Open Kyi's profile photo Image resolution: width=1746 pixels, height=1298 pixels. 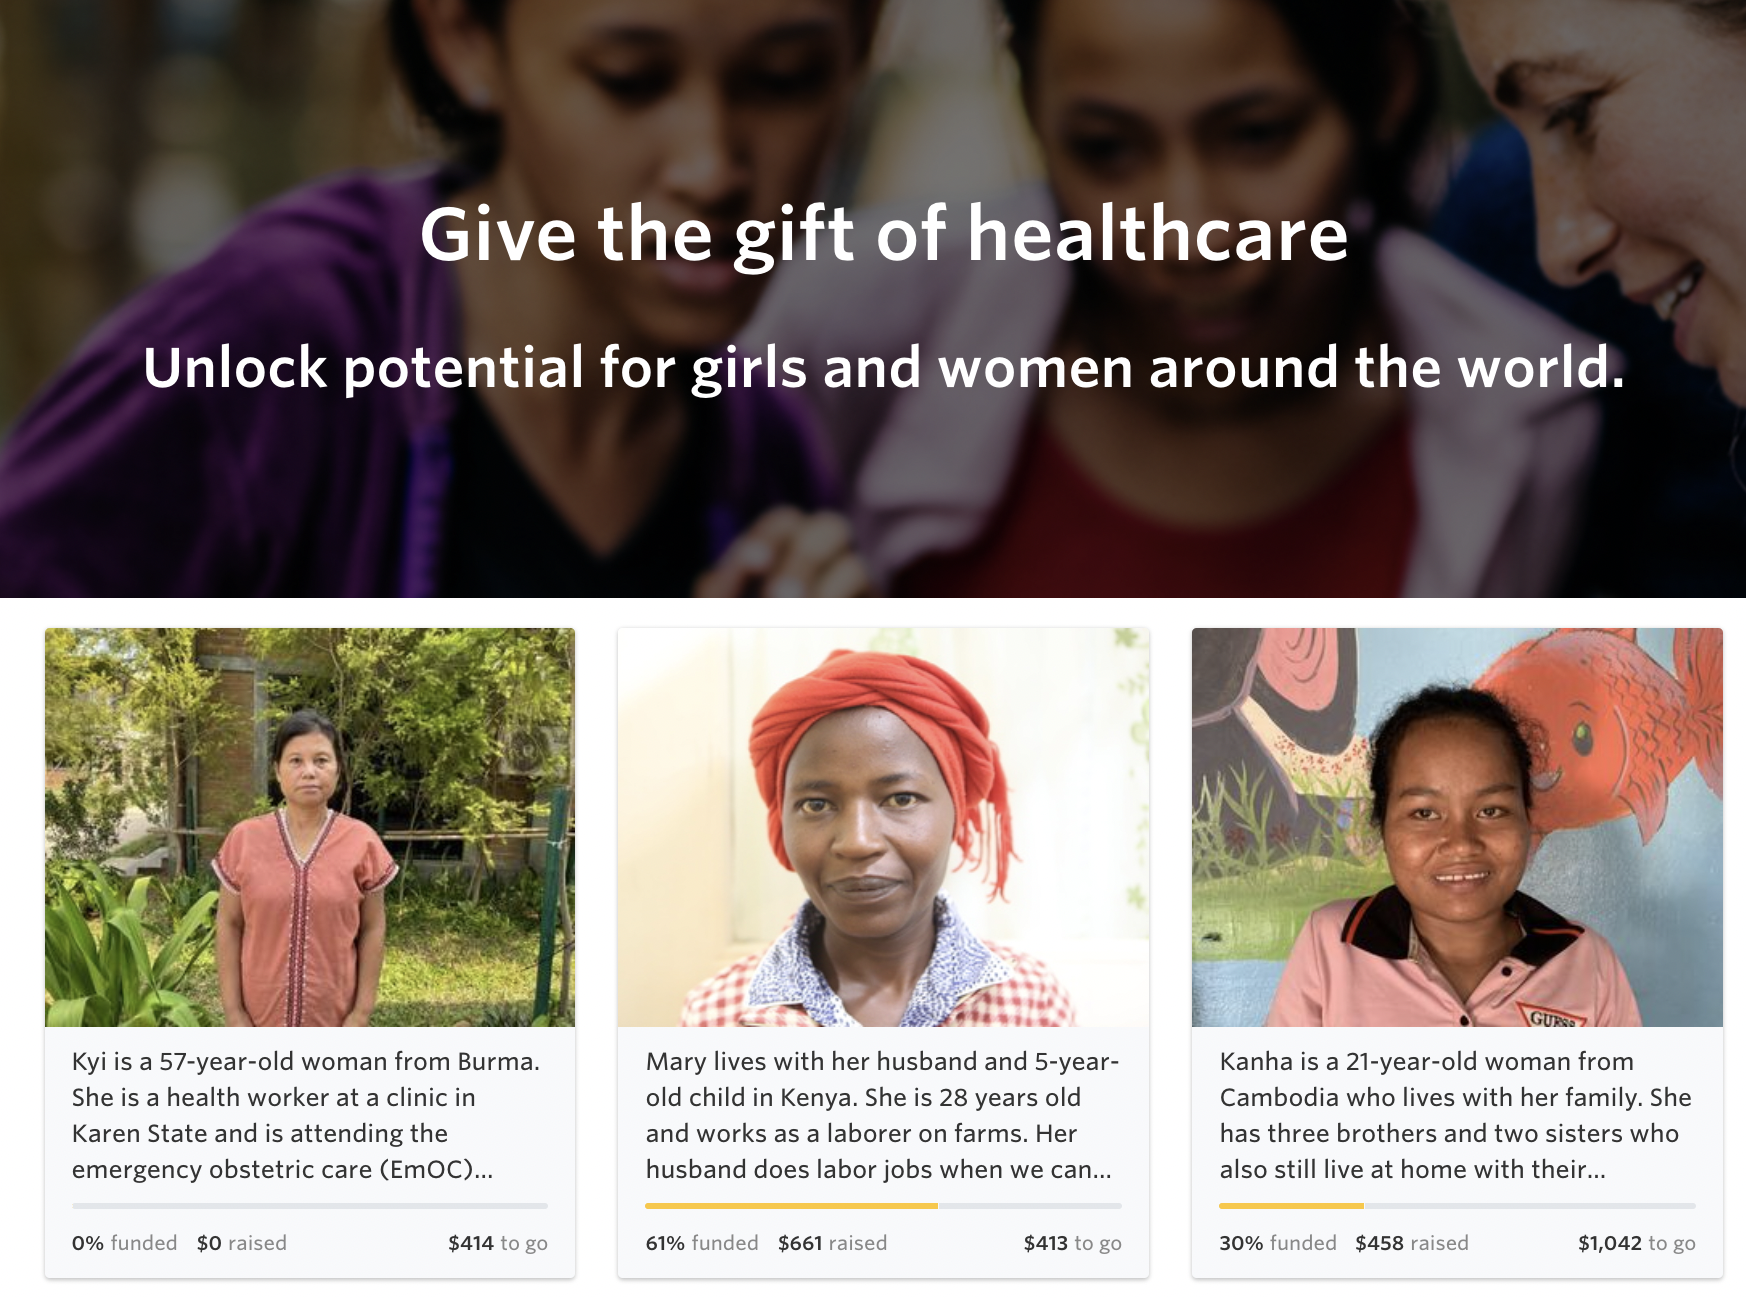(x=309, y=830)
